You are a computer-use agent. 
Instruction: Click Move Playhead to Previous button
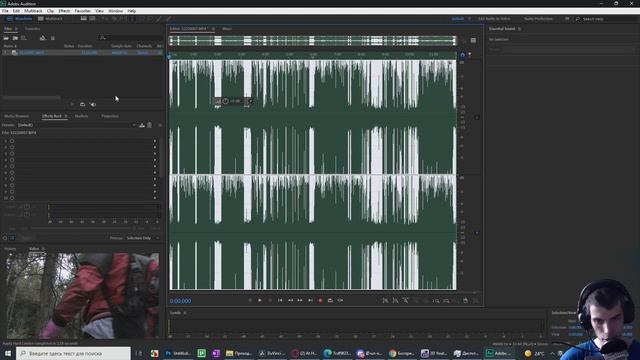tap(280, 300)
